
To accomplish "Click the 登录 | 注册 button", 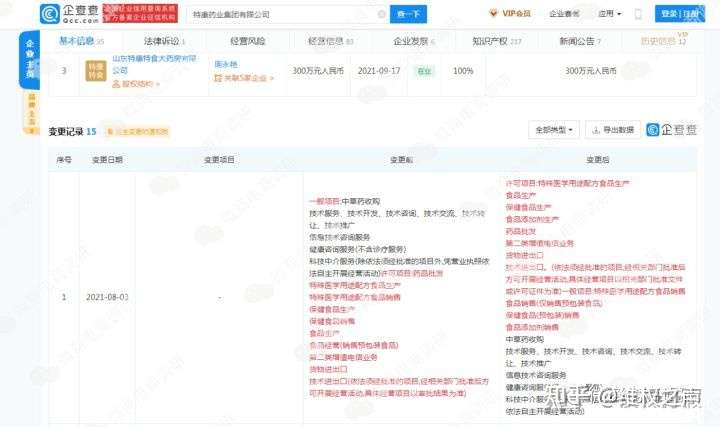I will coord(680,14).
